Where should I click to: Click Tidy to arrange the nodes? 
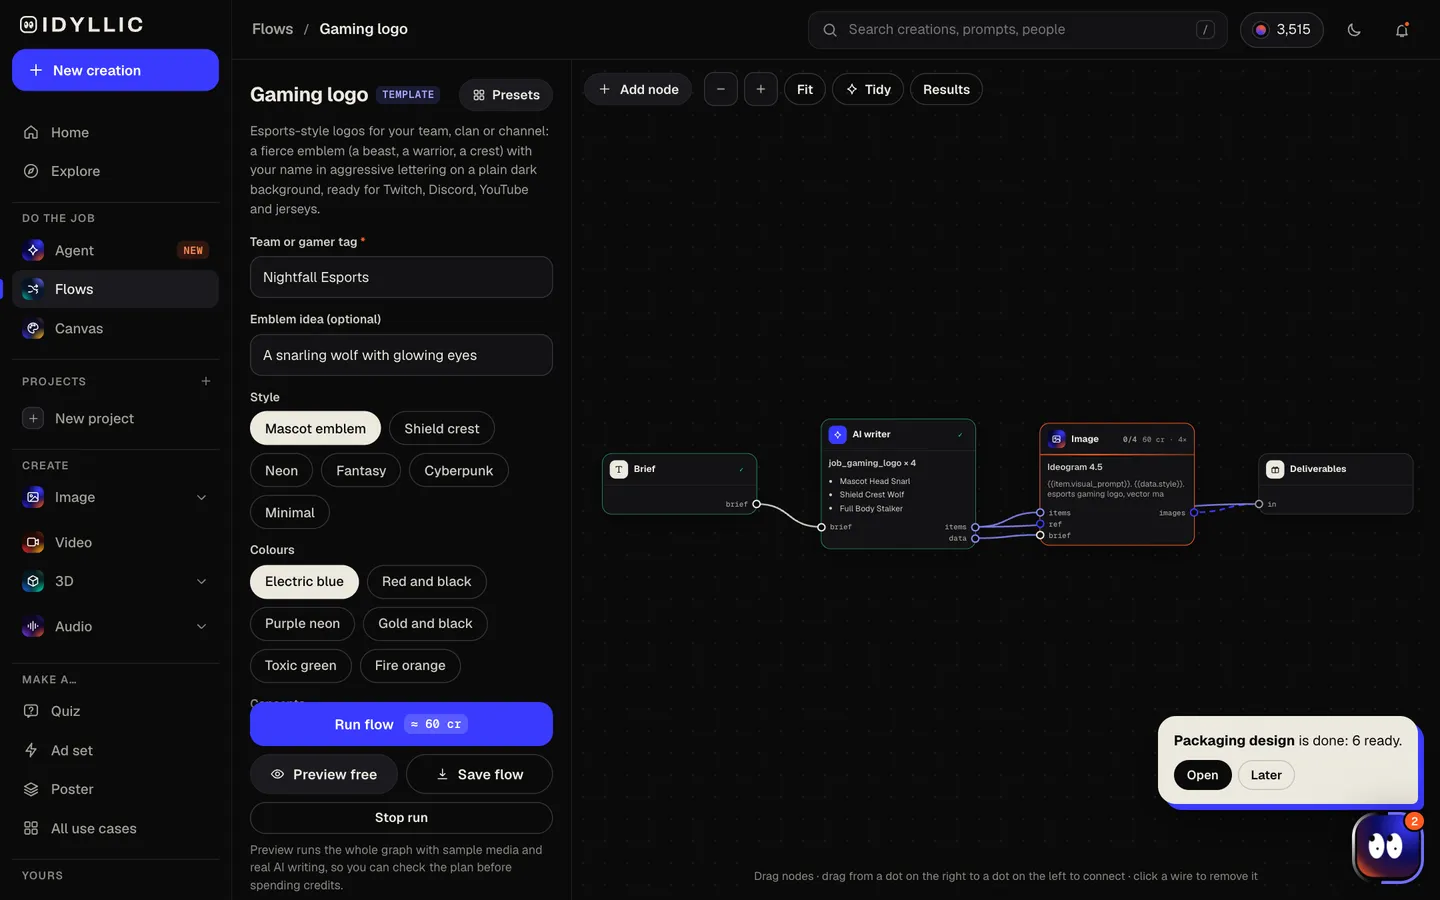point(868,89)
